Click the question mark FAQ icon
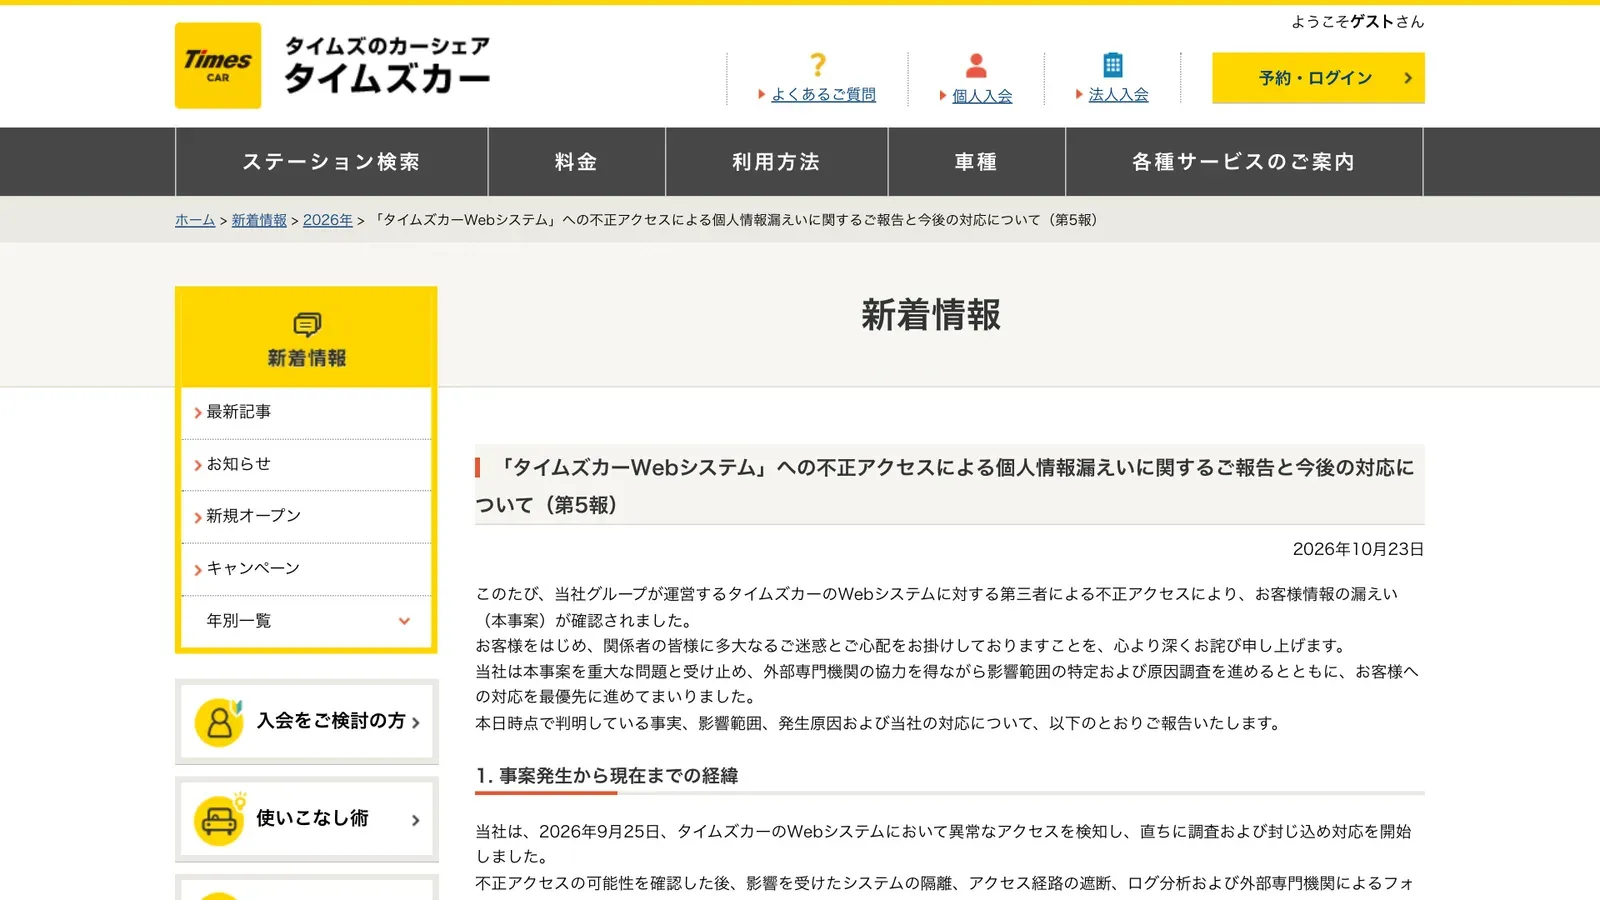Screen dimensions: 1600x900 pyautogui.click(x=818, y=65)
